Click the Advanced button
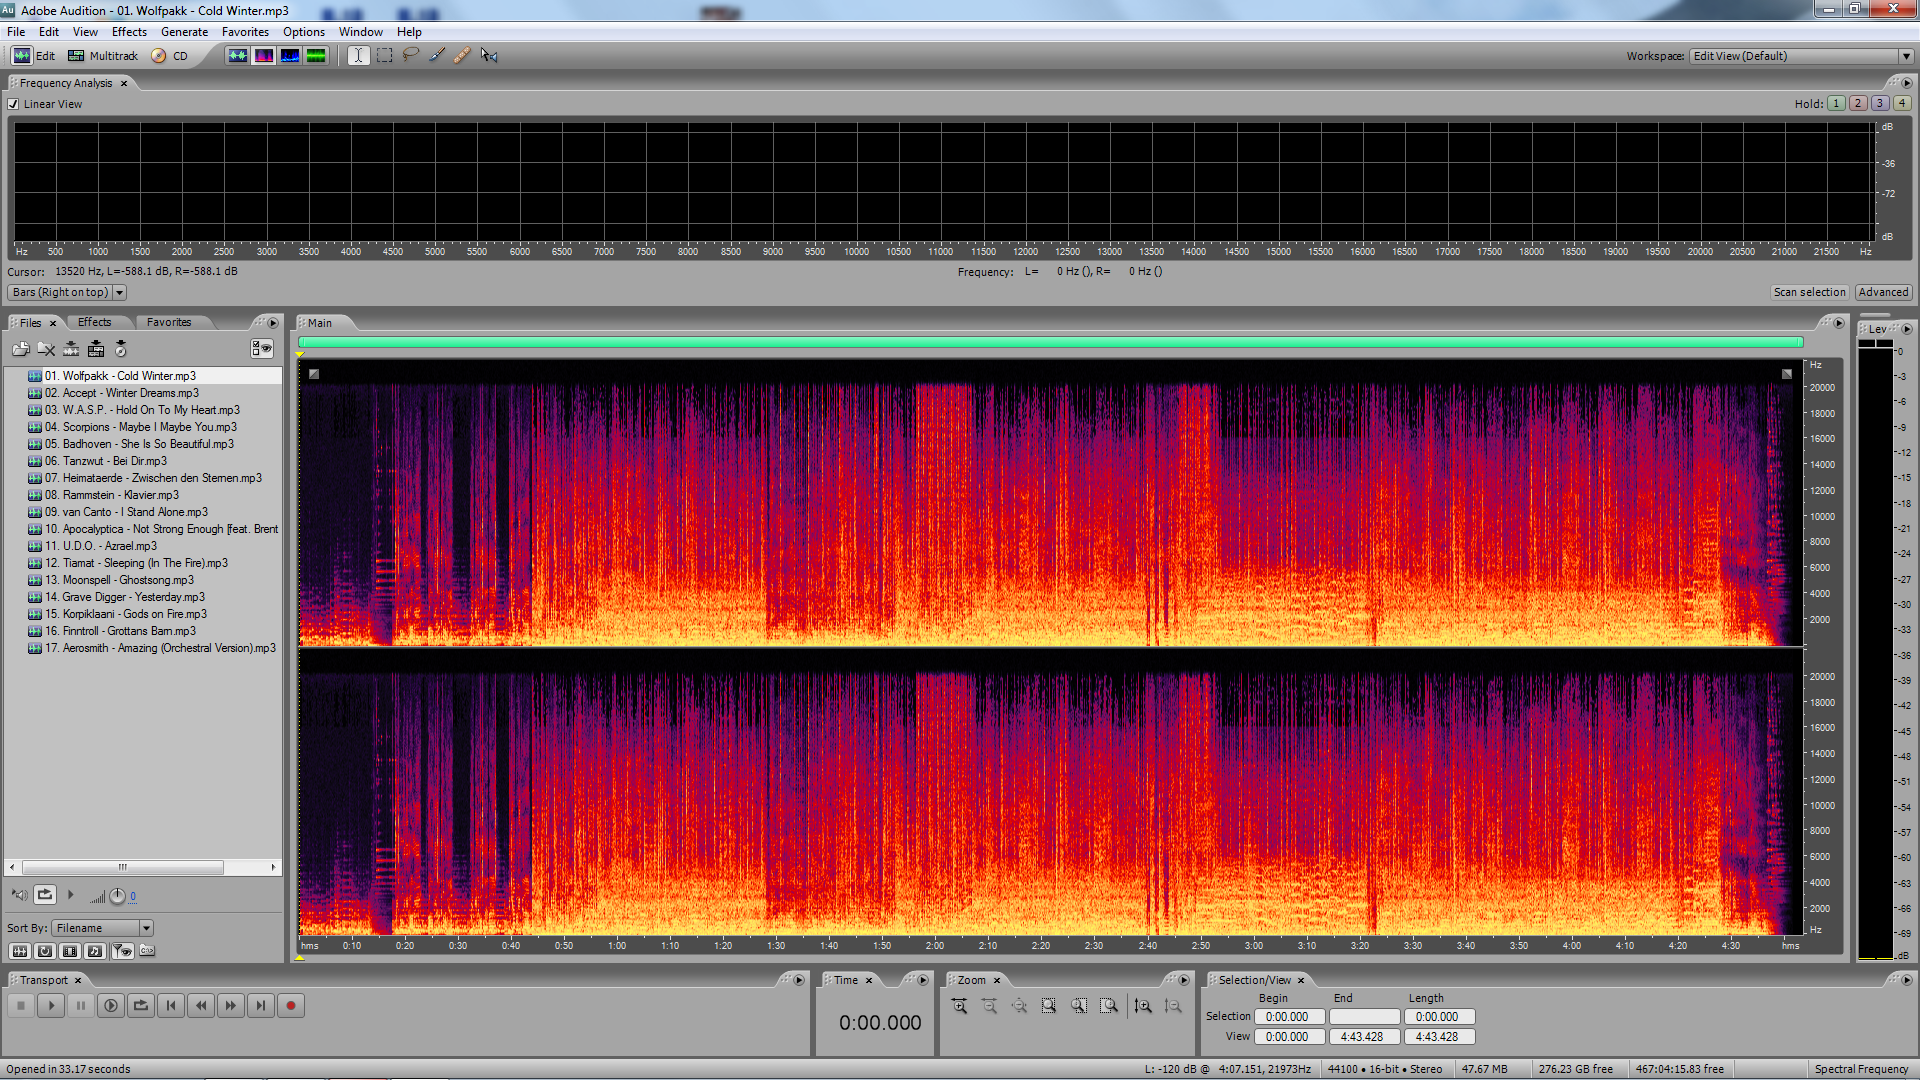 [x=1883, y=292]
